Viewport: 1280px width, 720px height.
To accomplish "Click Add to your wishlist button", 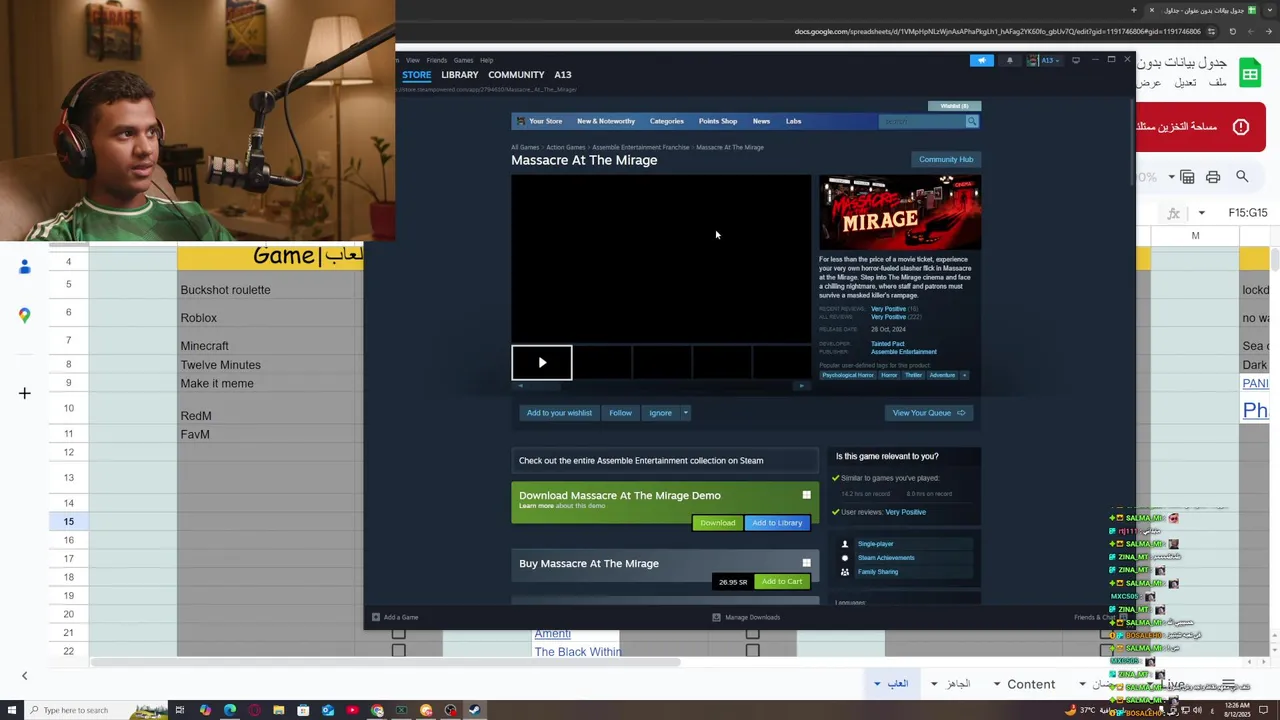I will [559, 413].
